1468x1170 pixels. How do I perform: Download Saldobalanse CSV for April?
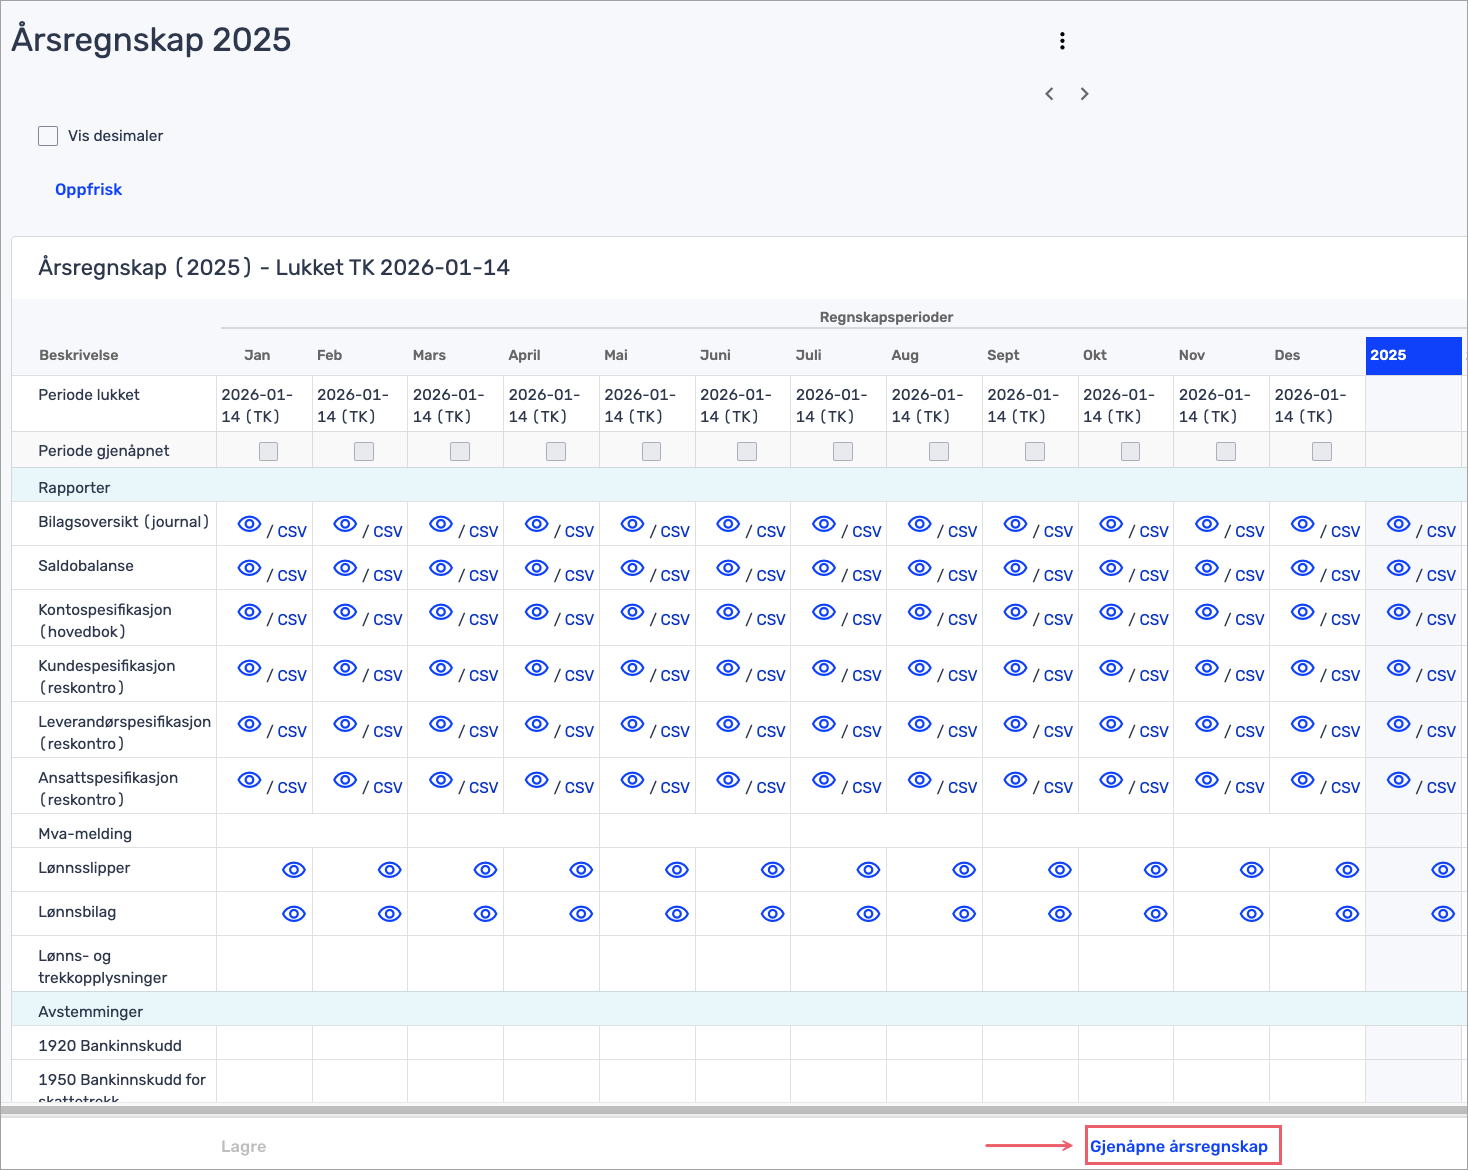tap(579, 576)
